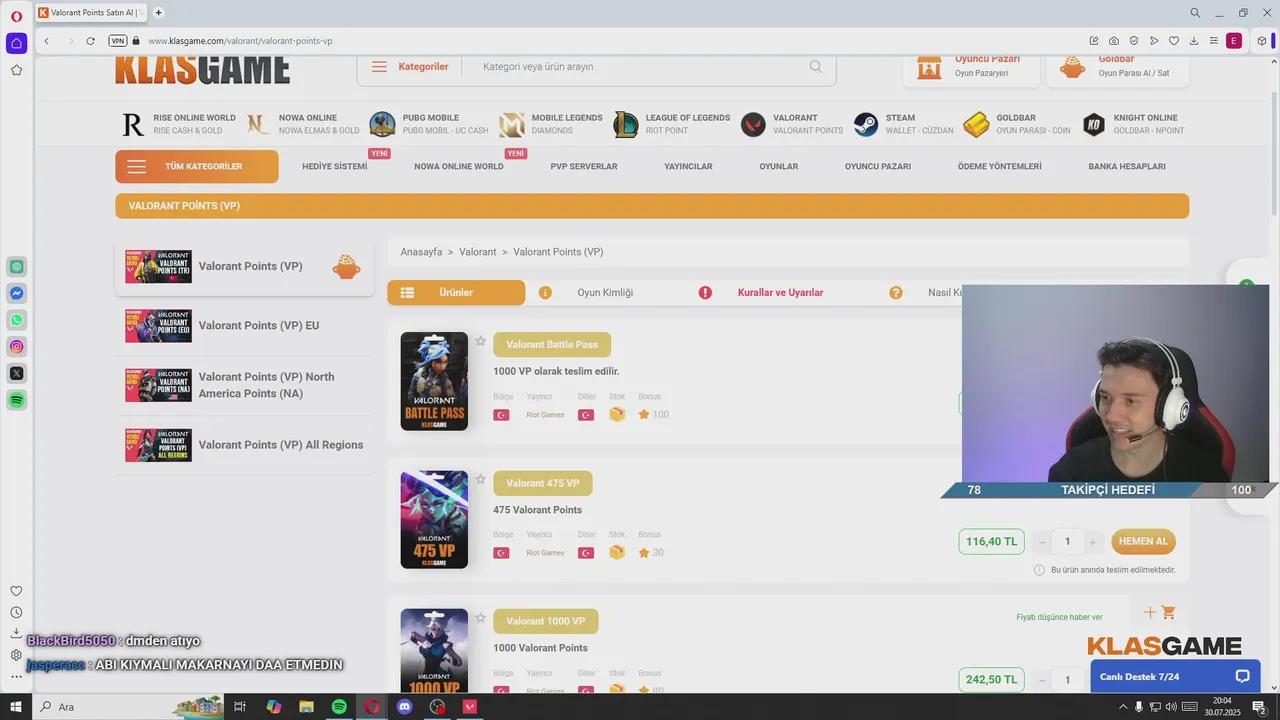Select Valorant Points All Regions item
1280x720 pixels.
tap(244, 445)
